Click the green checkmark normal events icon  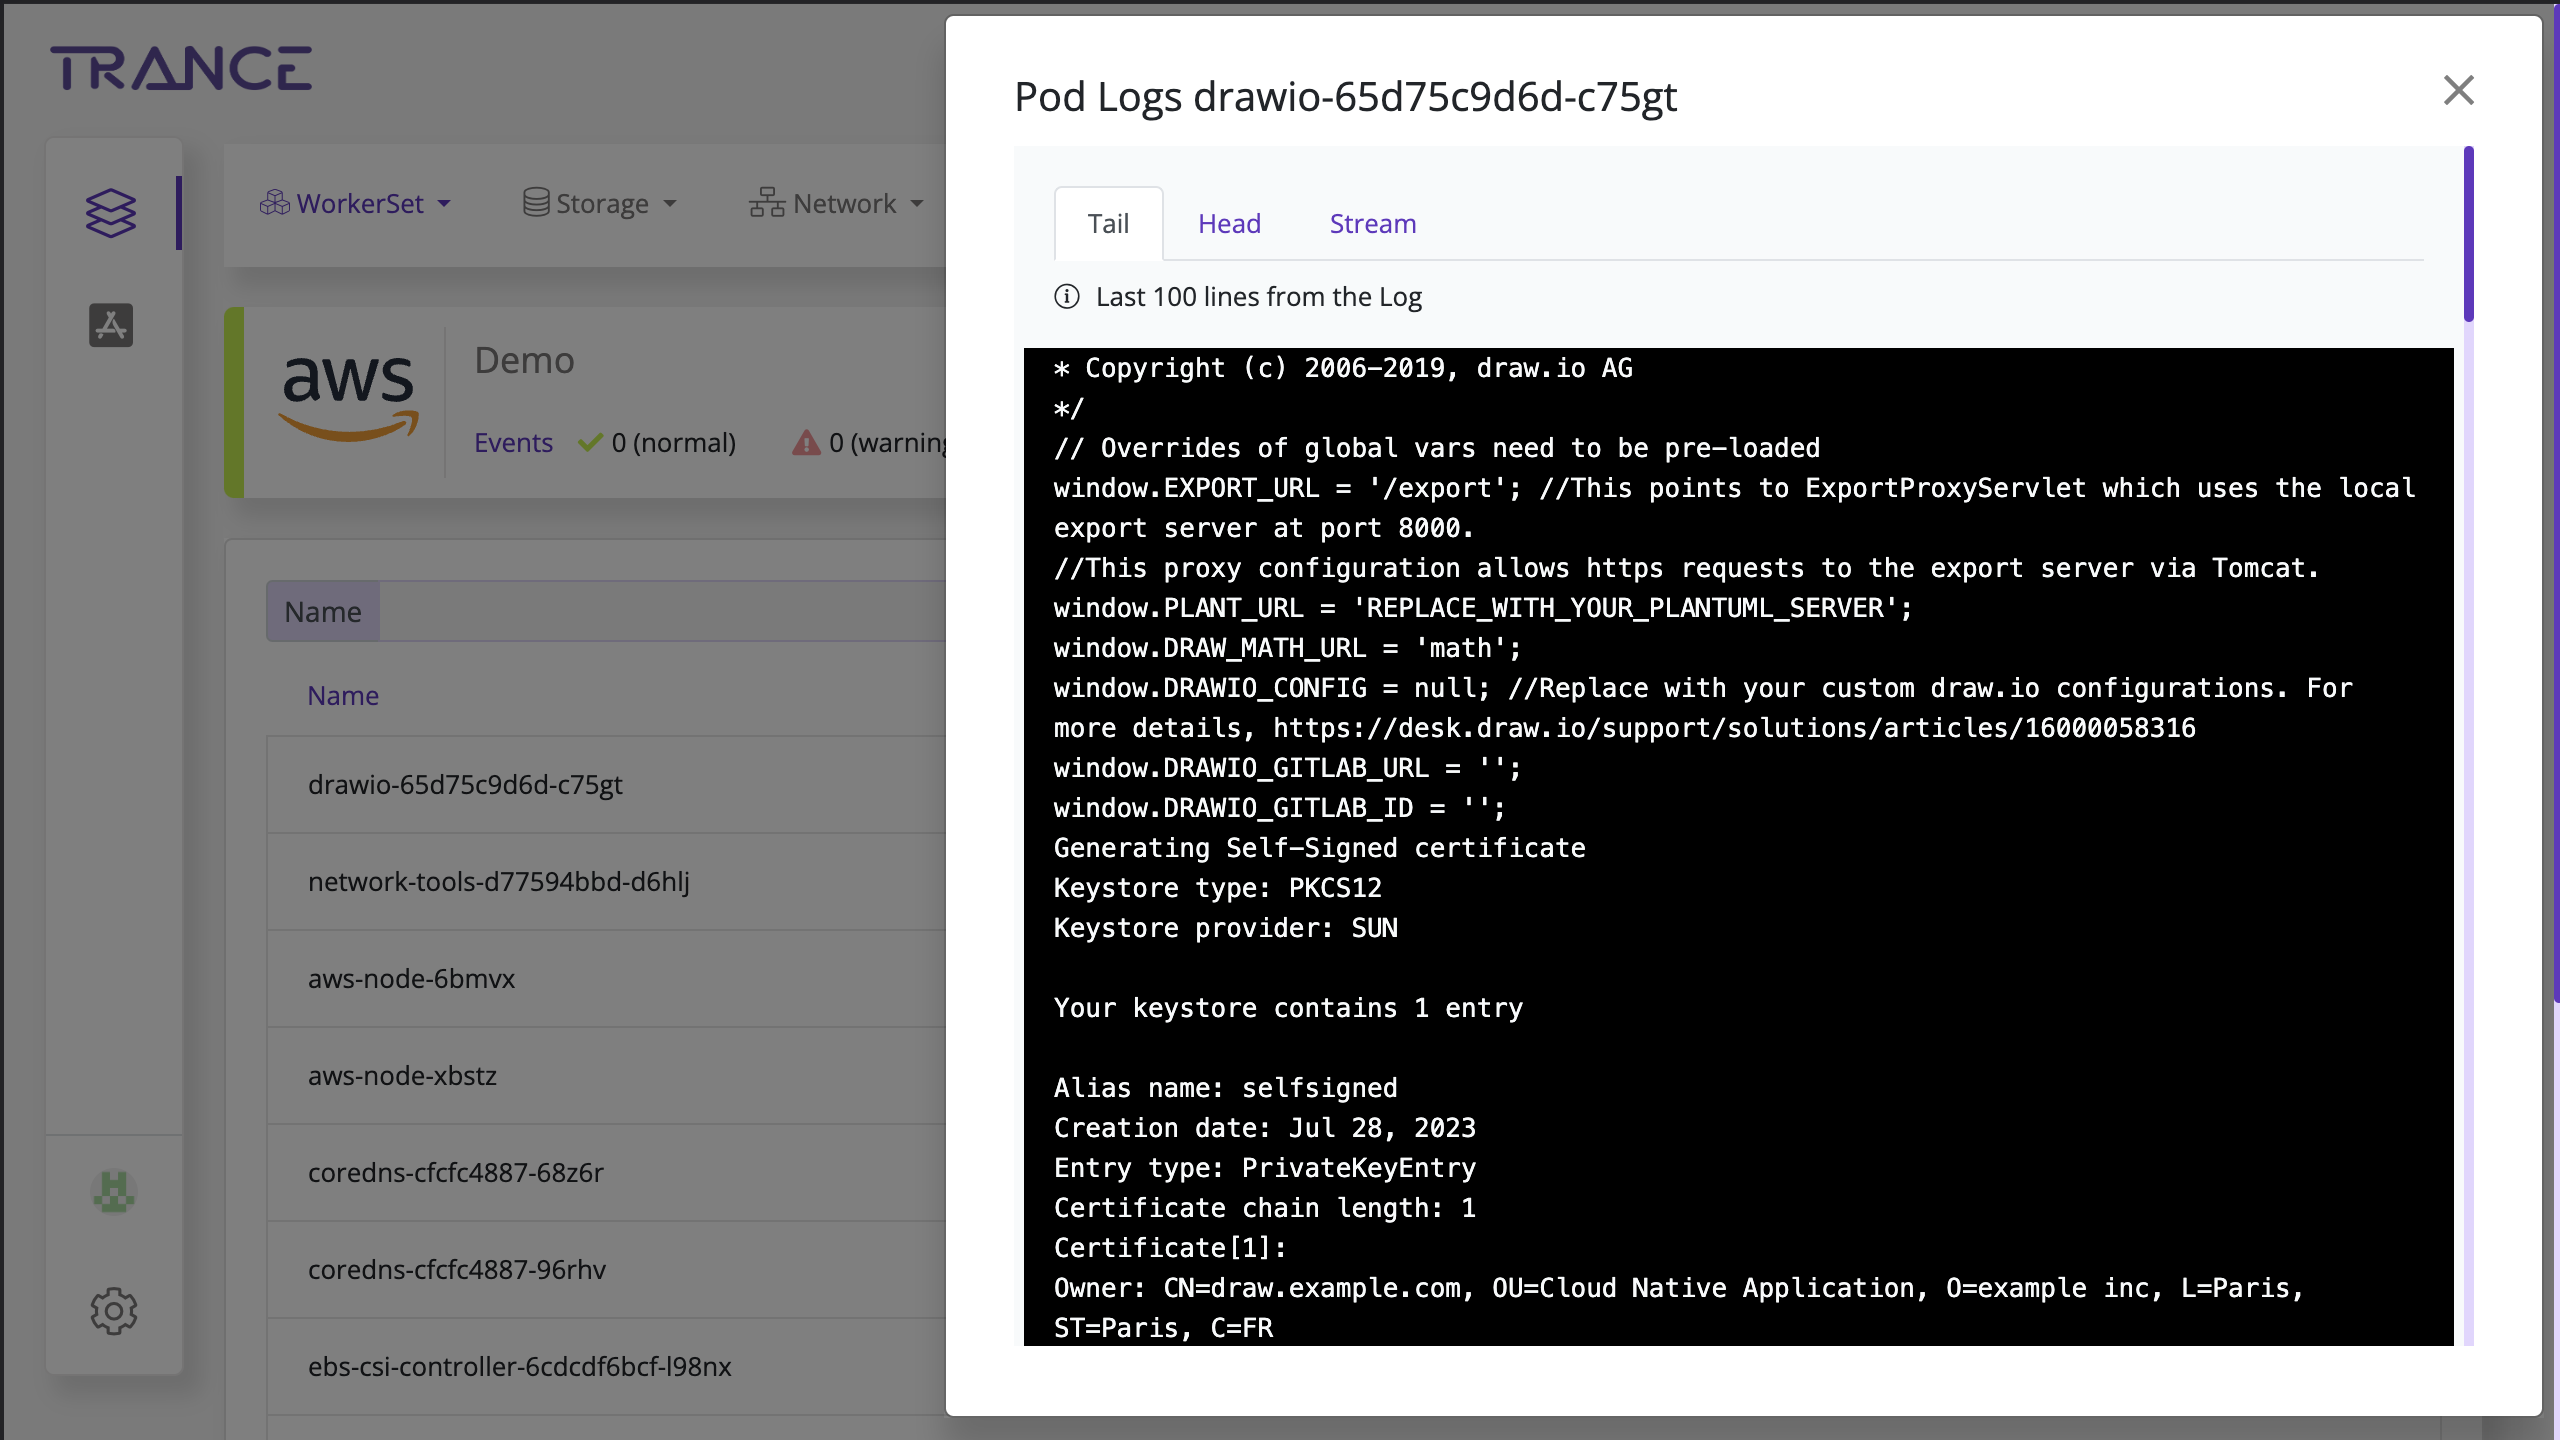(x=590, y=443)
